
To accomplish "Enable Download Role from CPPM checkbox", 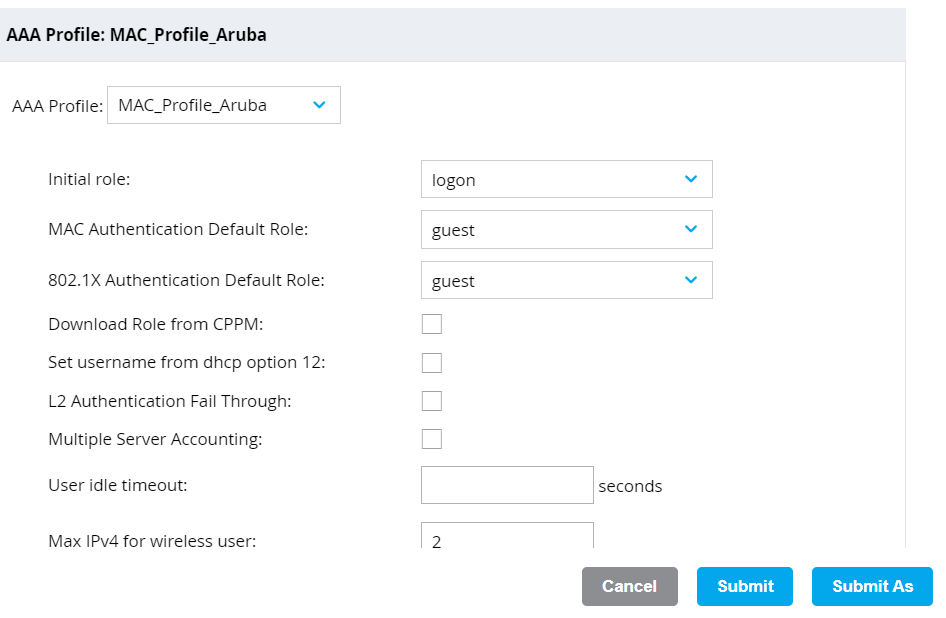I will click(x=432, y=324).
